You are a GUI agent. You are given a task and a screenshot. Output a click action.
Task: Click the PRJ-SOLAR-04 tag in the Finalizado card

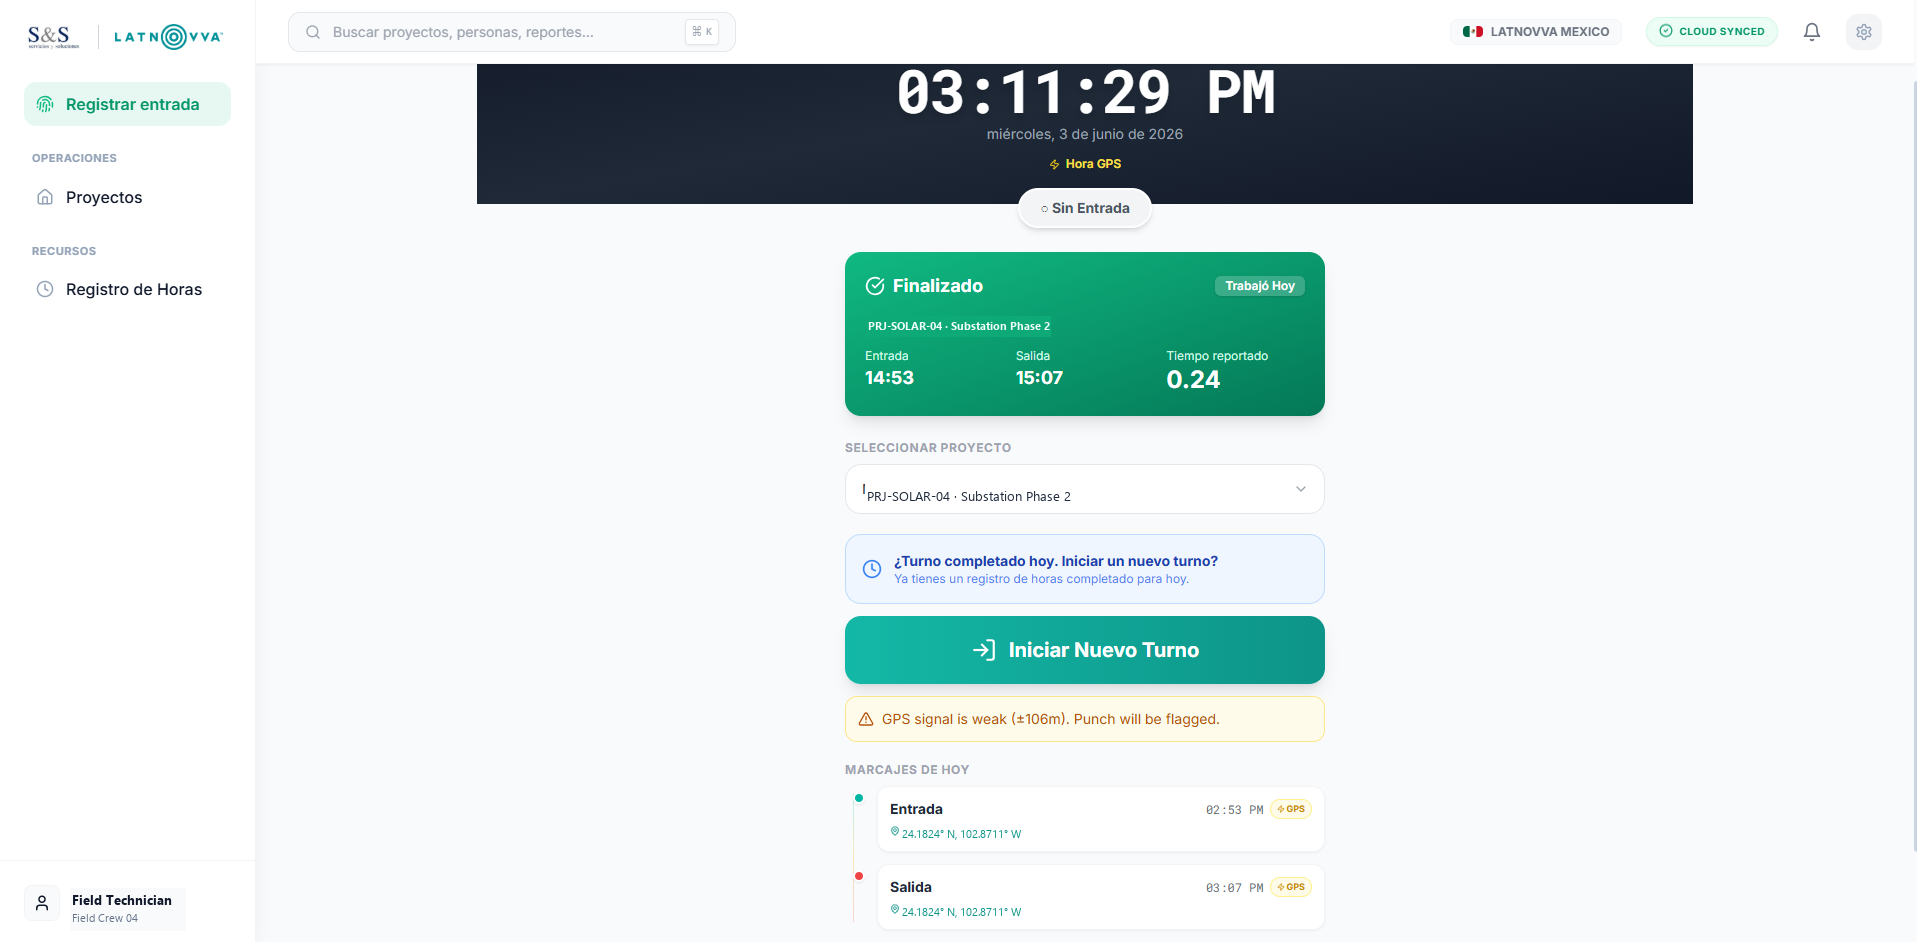[959, 326]
